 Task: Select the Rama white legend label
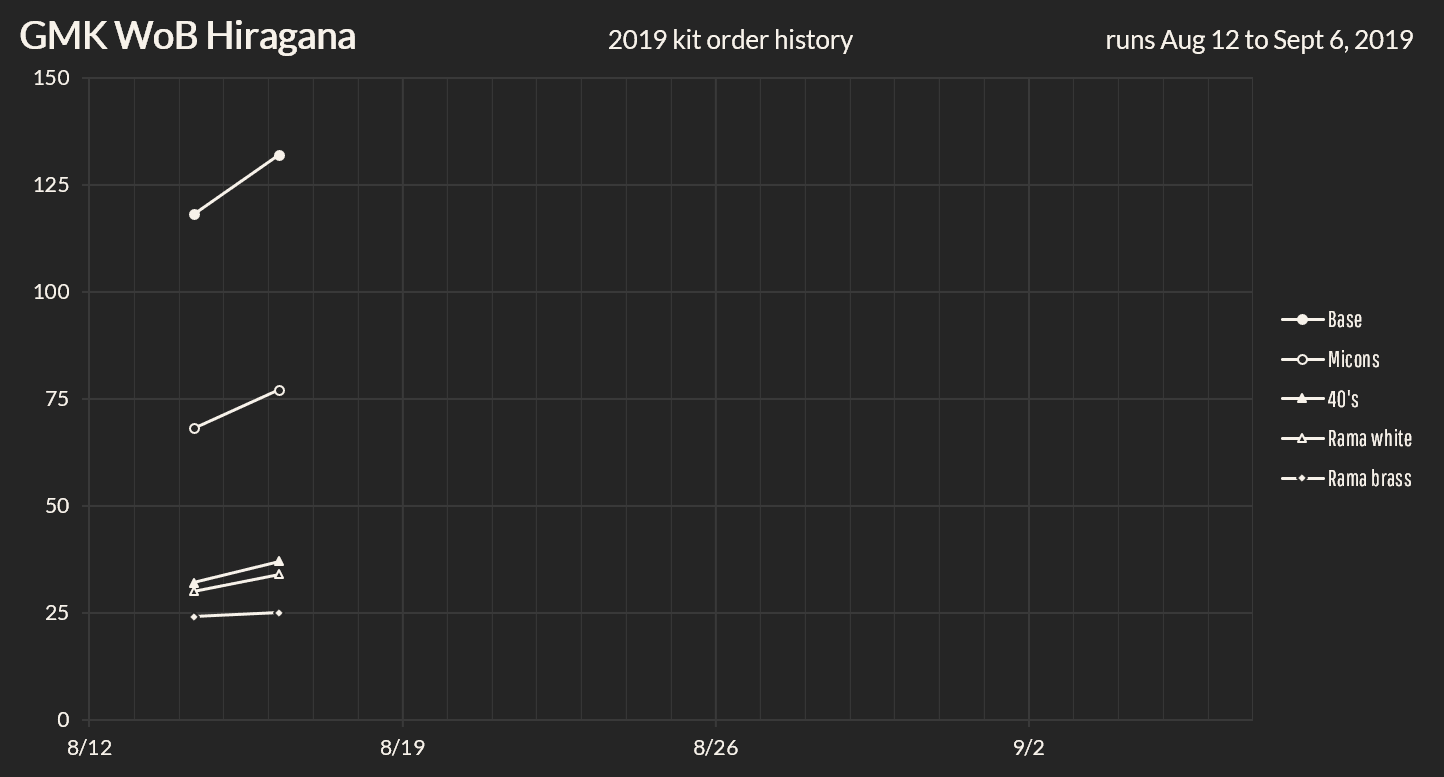1370,438
